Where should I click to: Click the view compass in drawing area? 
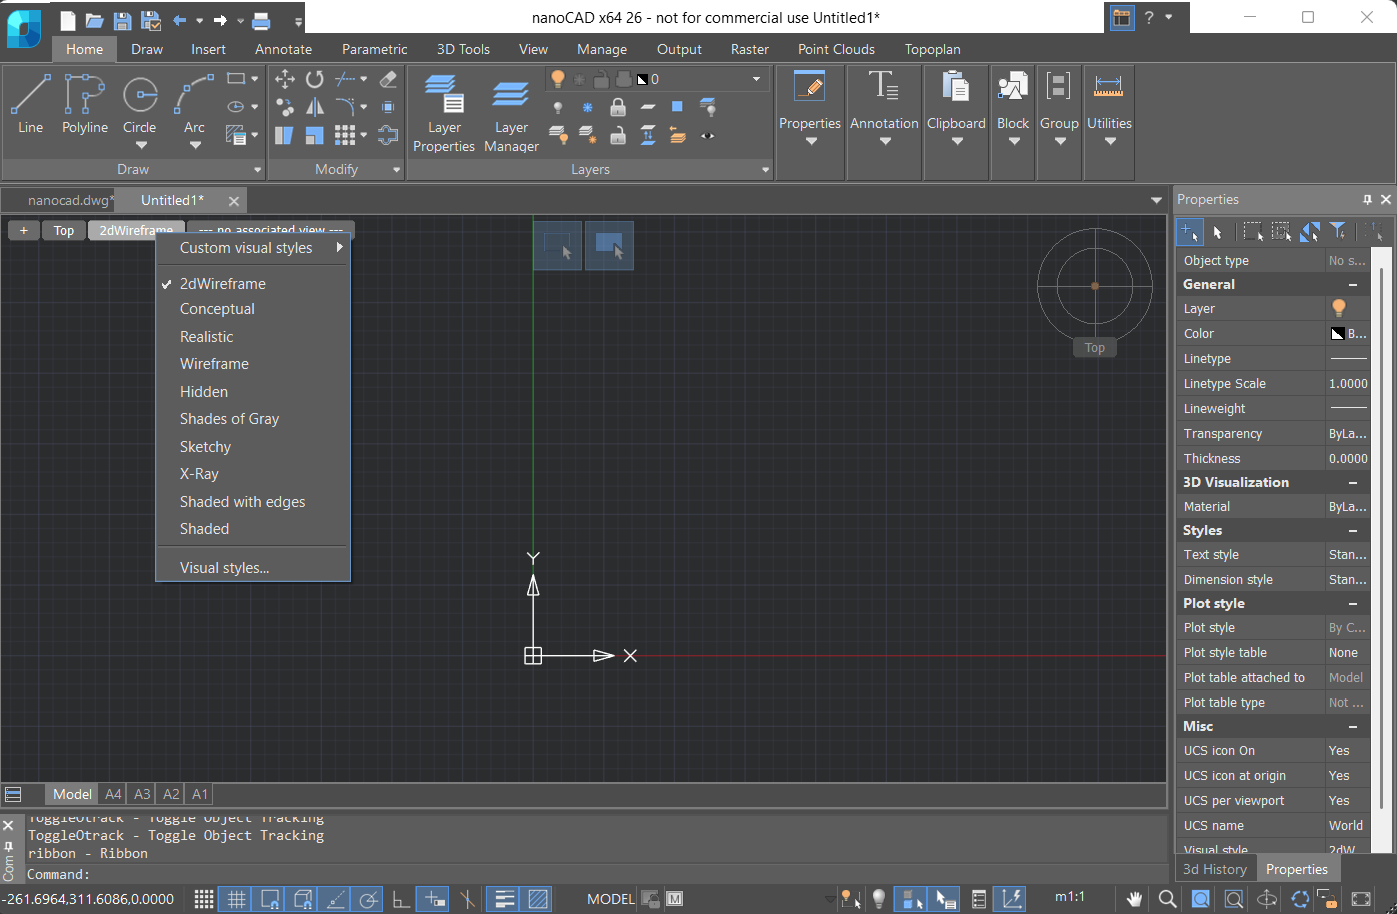click(1095, 286)
